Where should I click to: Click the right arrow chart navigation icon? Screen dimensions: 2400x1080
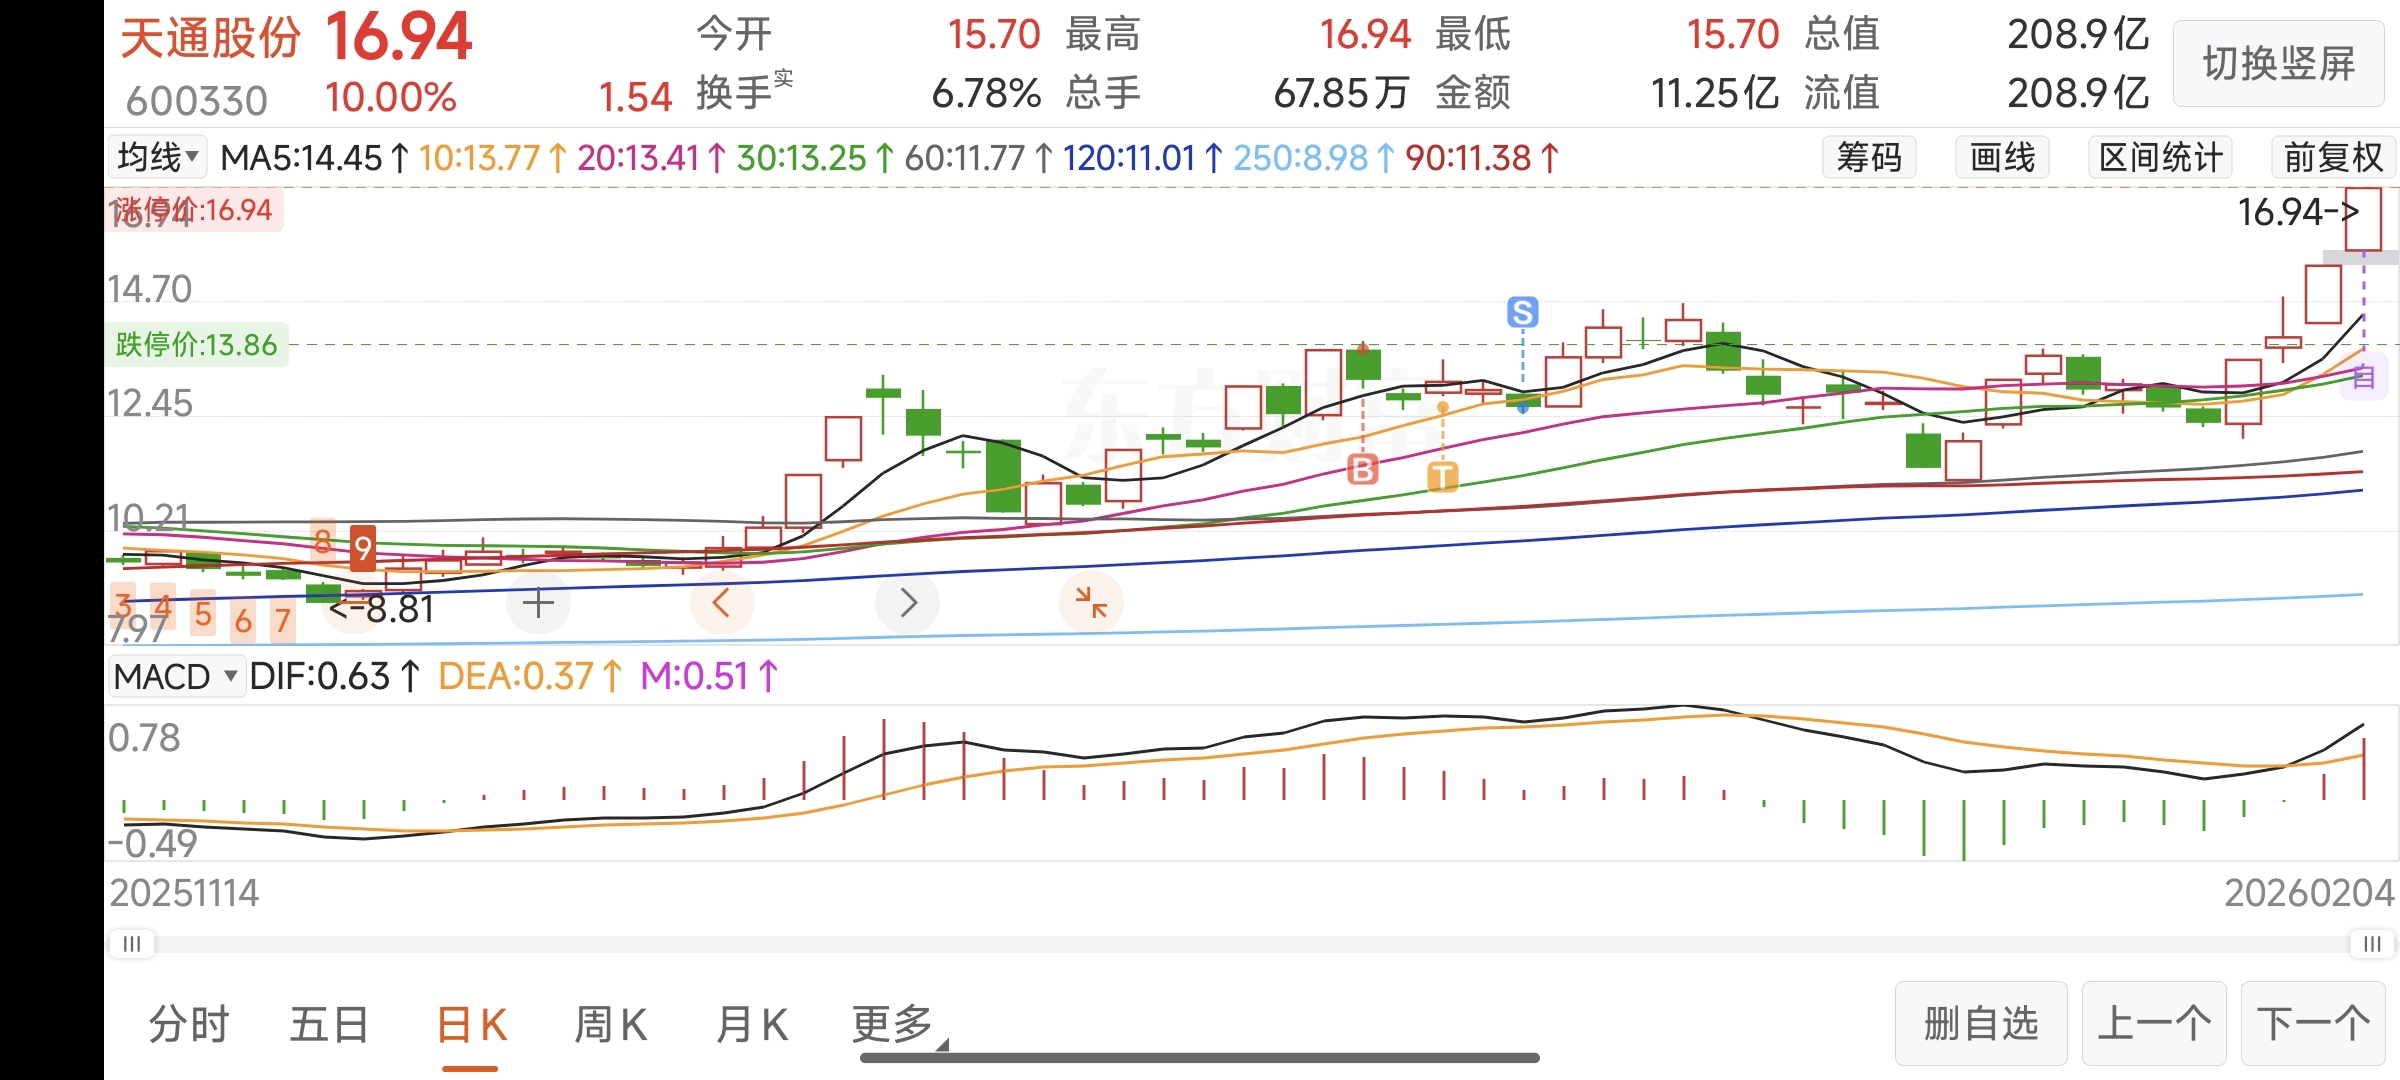point(907,603)
